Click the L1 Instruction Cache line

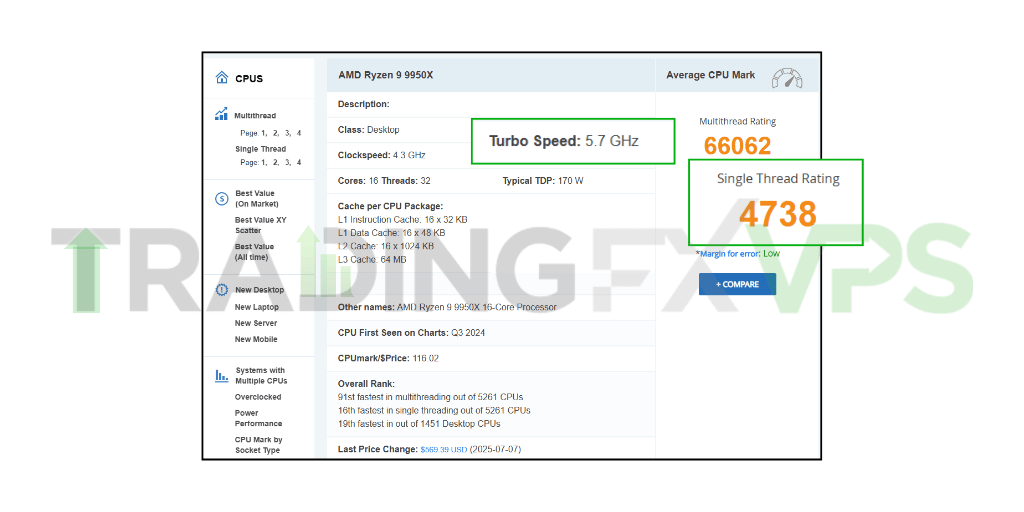402,219
